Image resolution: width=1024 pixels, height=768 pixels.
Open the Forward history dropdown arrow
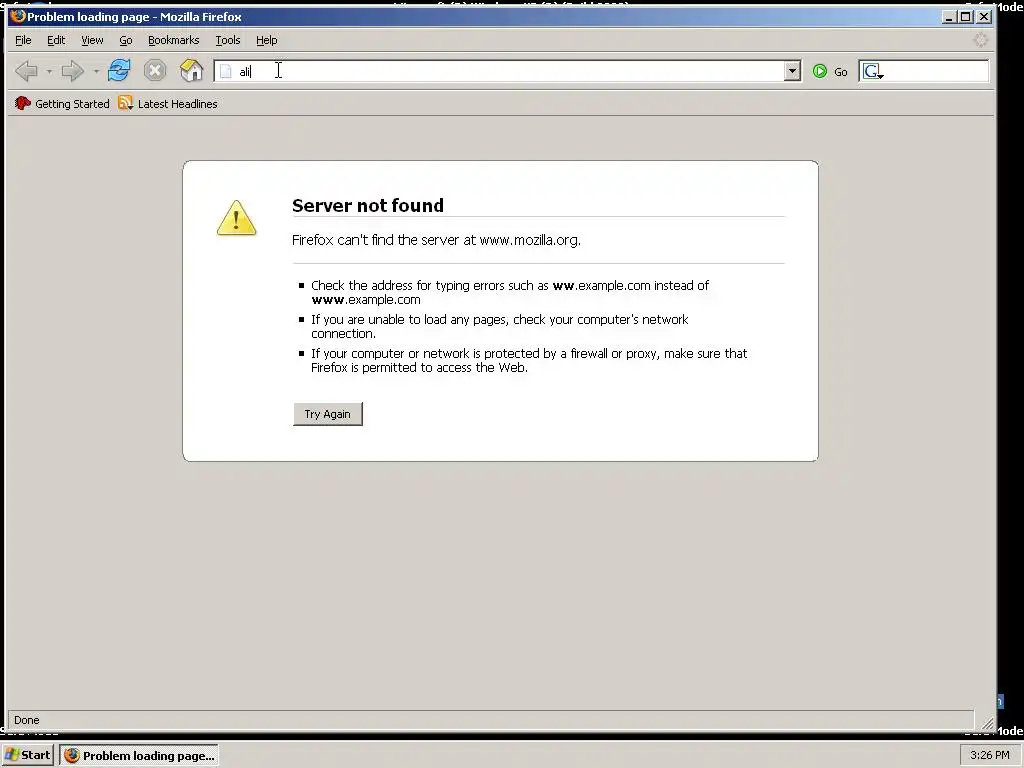[x=96, y=71]
